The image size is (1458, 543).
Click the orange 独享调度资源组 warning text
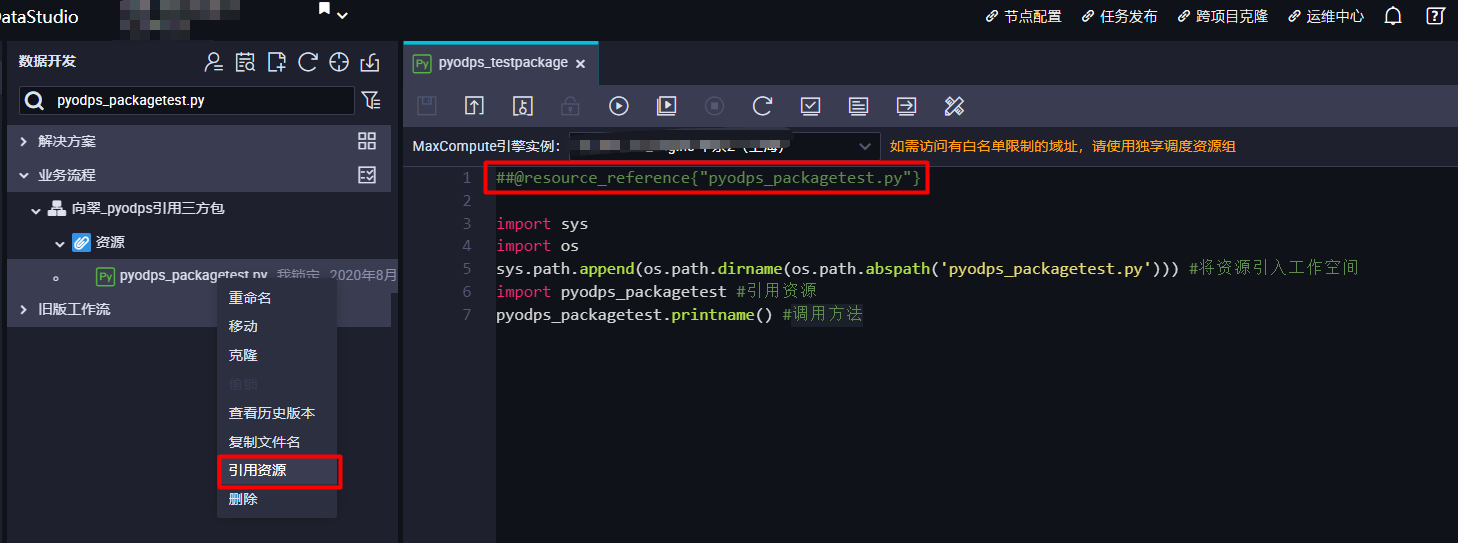1062,146
